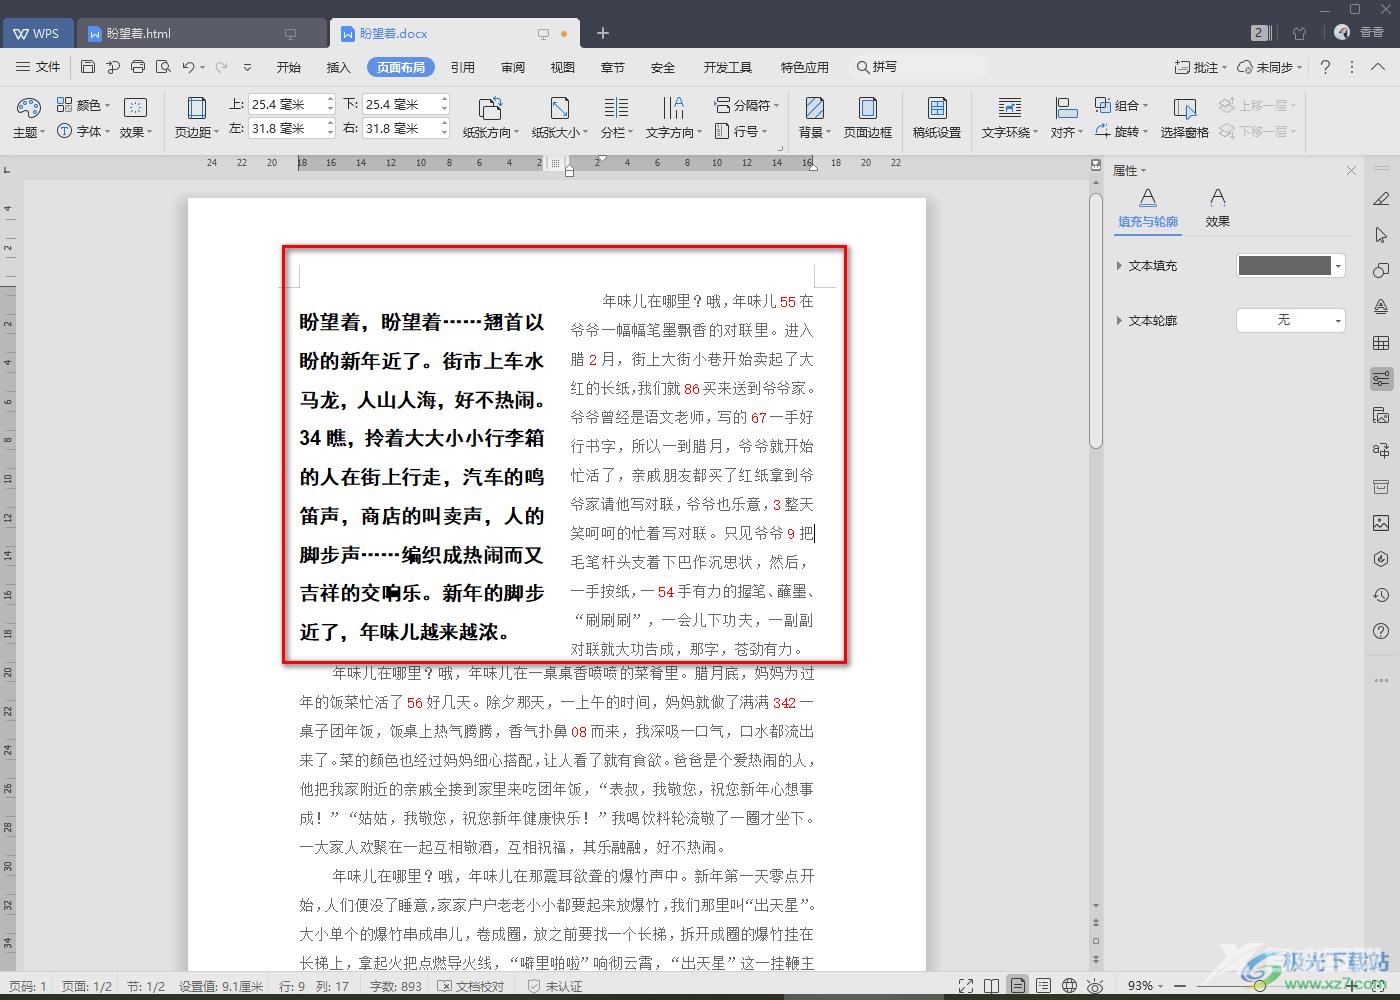
Task: Toggle the eye protection mode icon
Action: 1095,986
